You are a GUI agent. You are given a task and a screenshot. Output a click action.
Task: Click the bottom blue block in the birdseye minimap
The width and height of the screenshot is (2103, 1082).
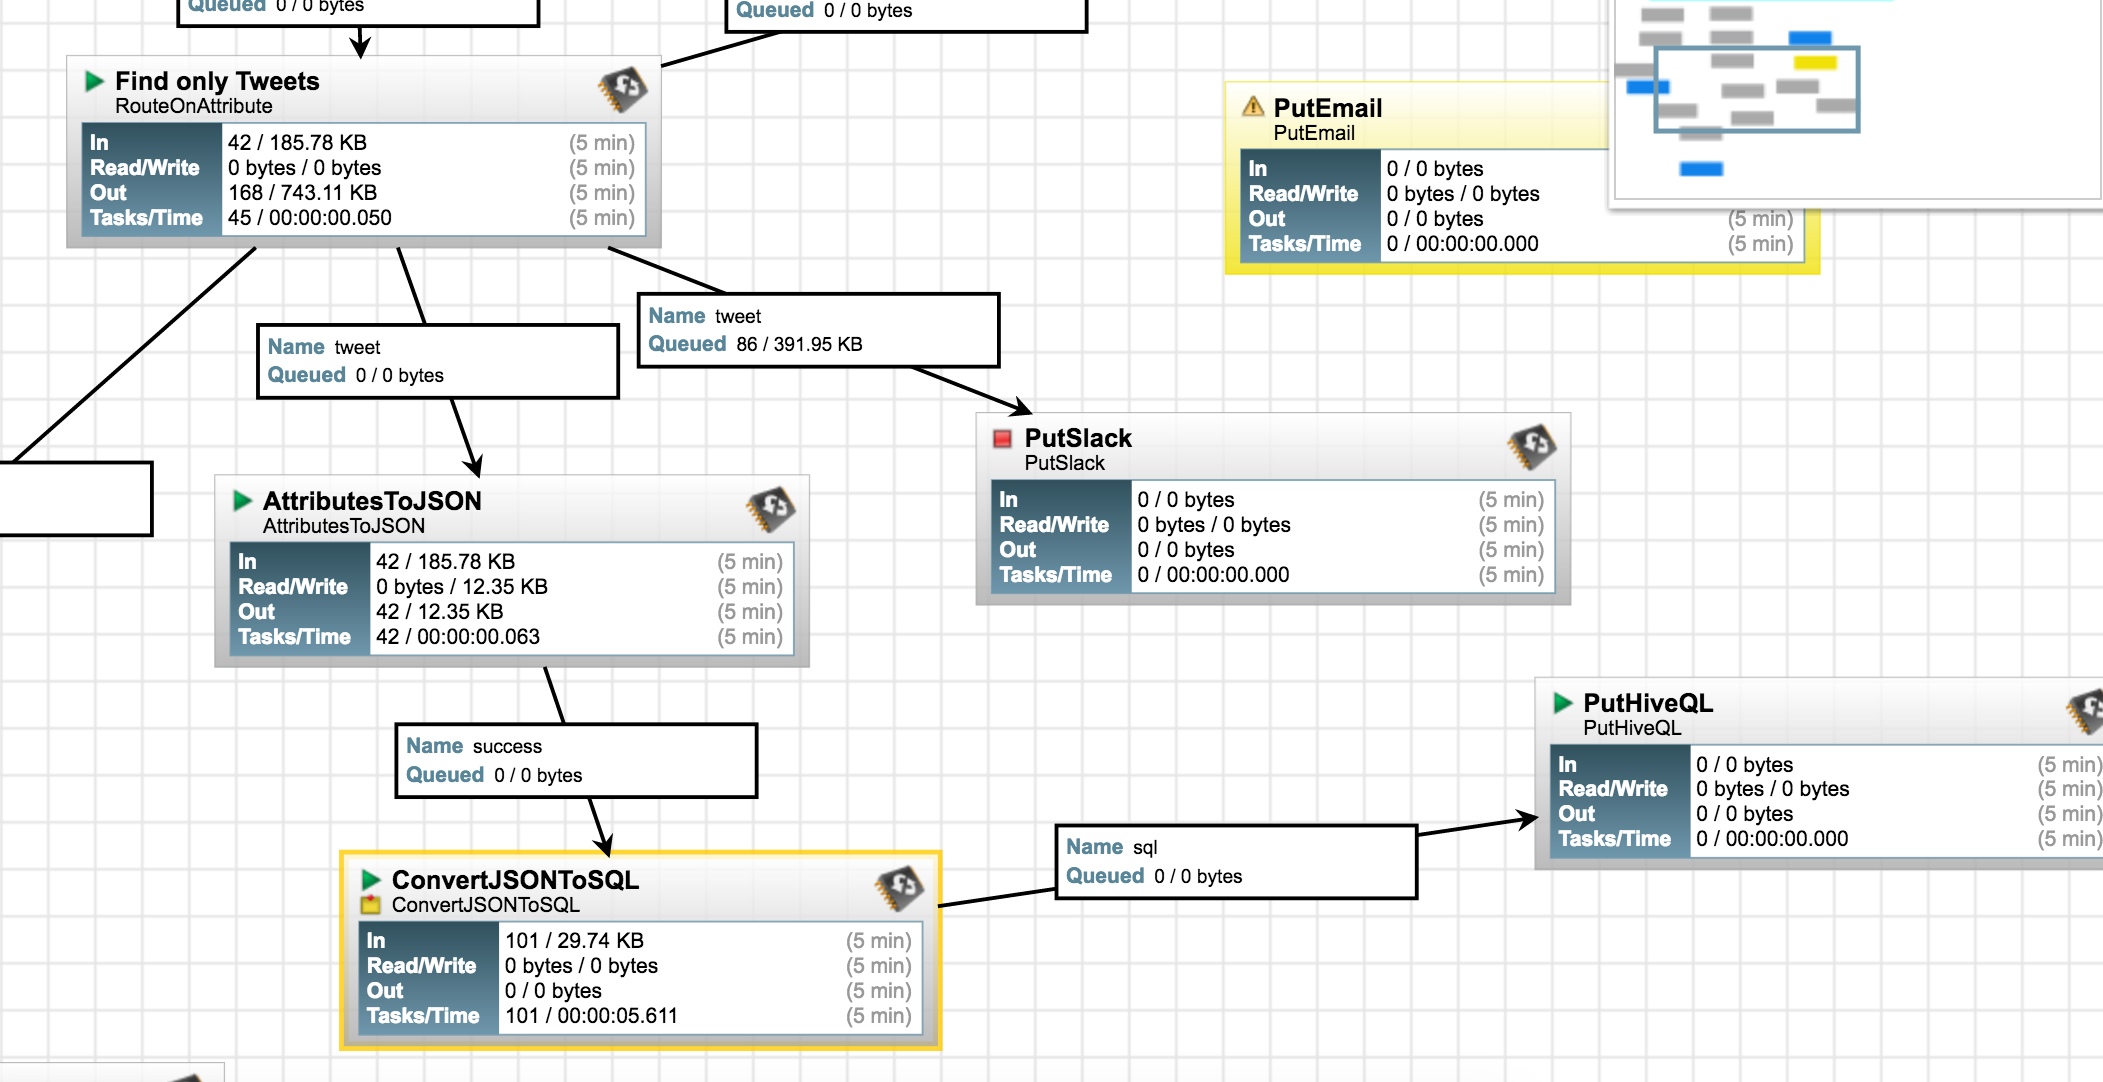point(1701,169)
